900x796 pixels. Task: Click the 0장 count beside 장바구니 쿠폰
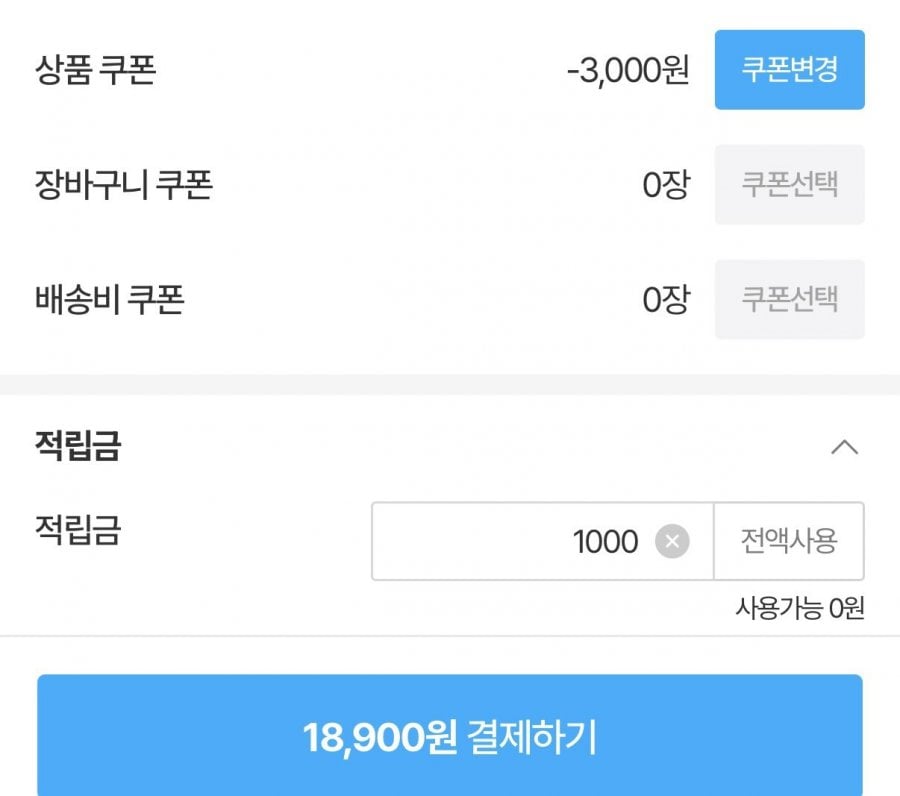[665, 186]
